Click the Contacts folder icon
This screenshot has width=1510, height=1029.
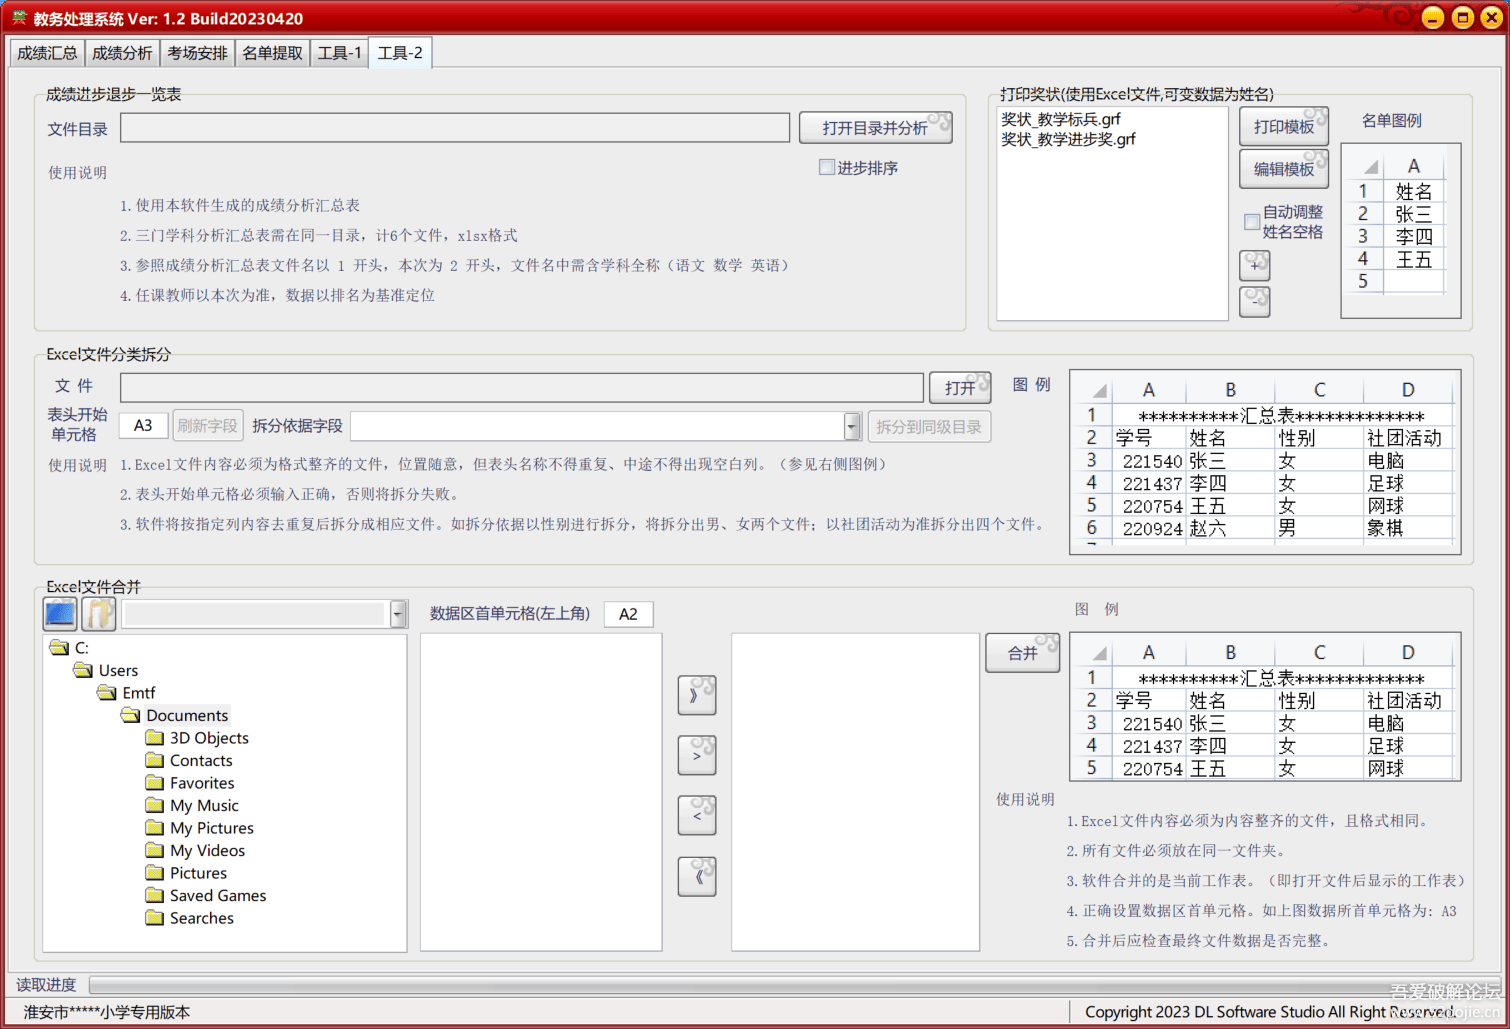(x=154, y=760)
